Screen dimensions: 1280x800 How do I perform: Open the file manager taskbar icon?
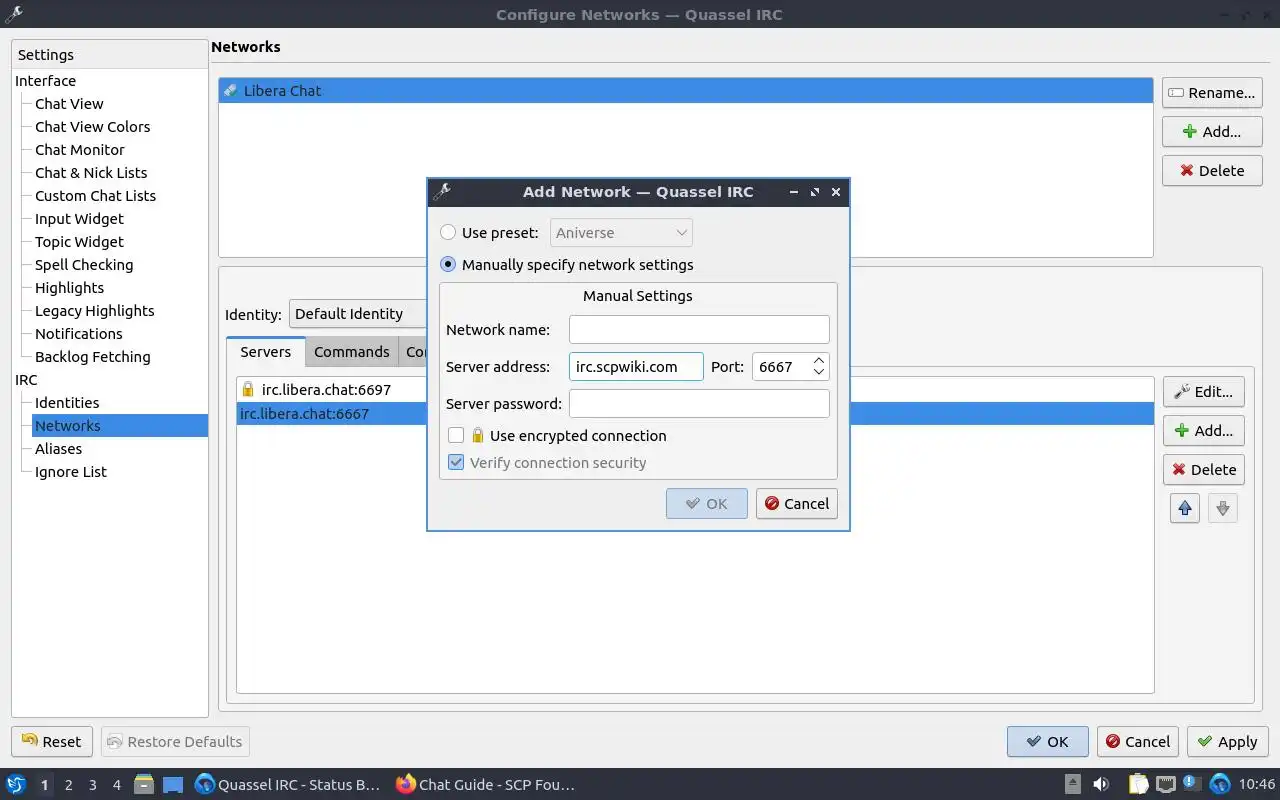[143, 785]
